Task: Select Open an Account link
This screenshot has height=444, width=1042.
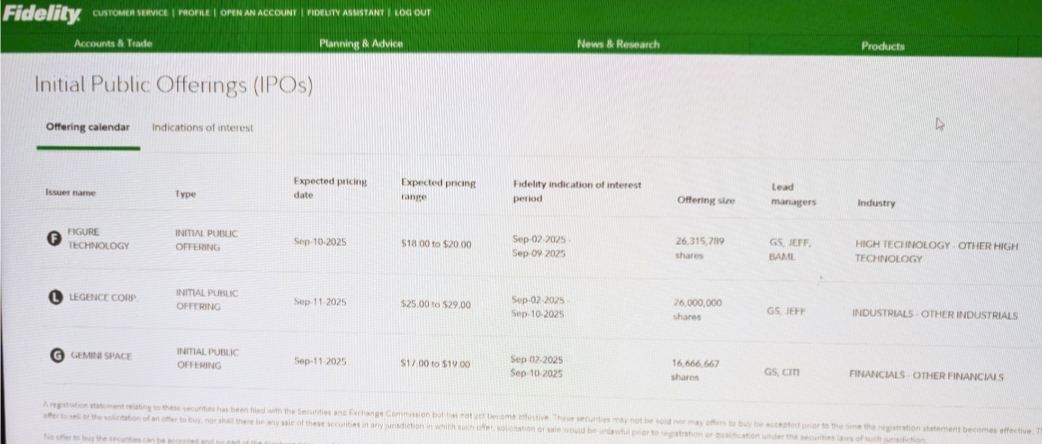Action: pyautogui.click(x=259, y=13)
